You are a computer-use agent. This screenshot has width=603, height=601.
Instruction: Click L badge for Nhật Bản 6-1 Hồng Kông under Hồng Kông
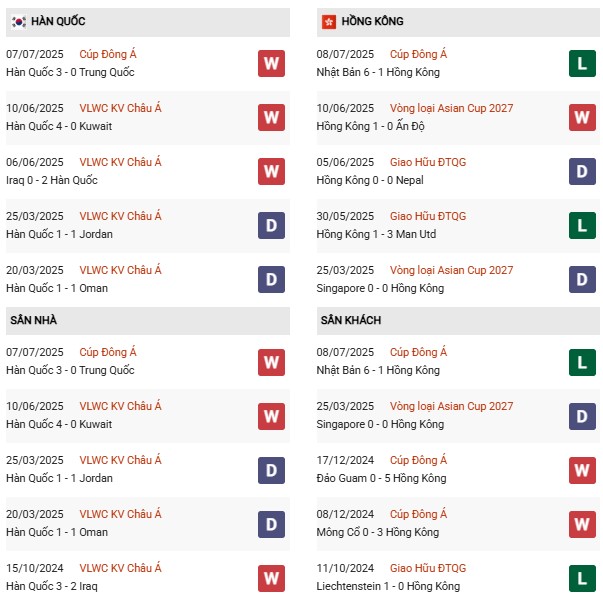[x=583, y=63]
